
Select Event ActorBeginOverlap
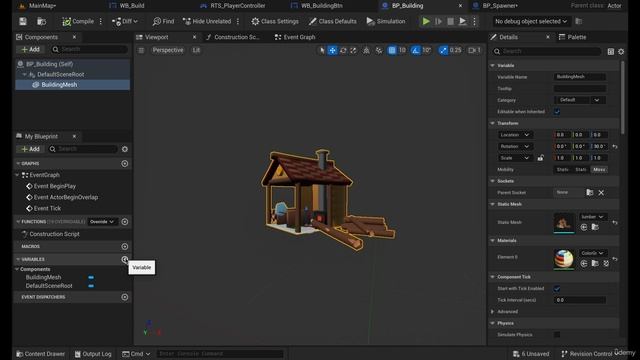[65, 197]
